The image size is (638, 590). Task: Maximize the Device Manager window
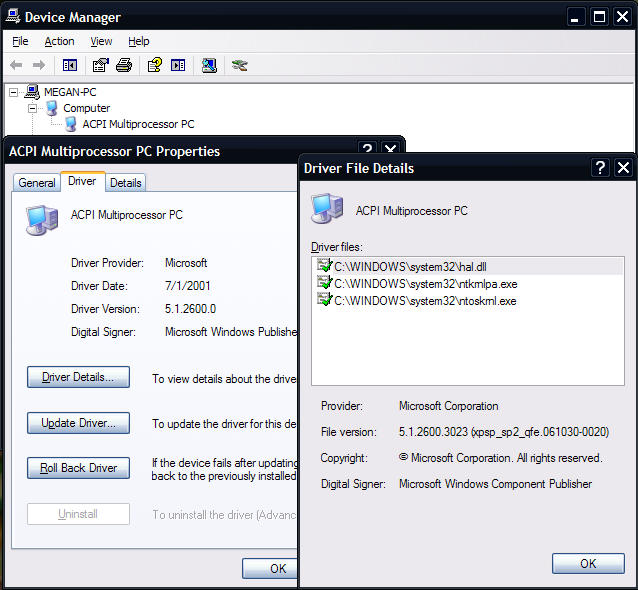pyautogui.click(x=599, y=17)
